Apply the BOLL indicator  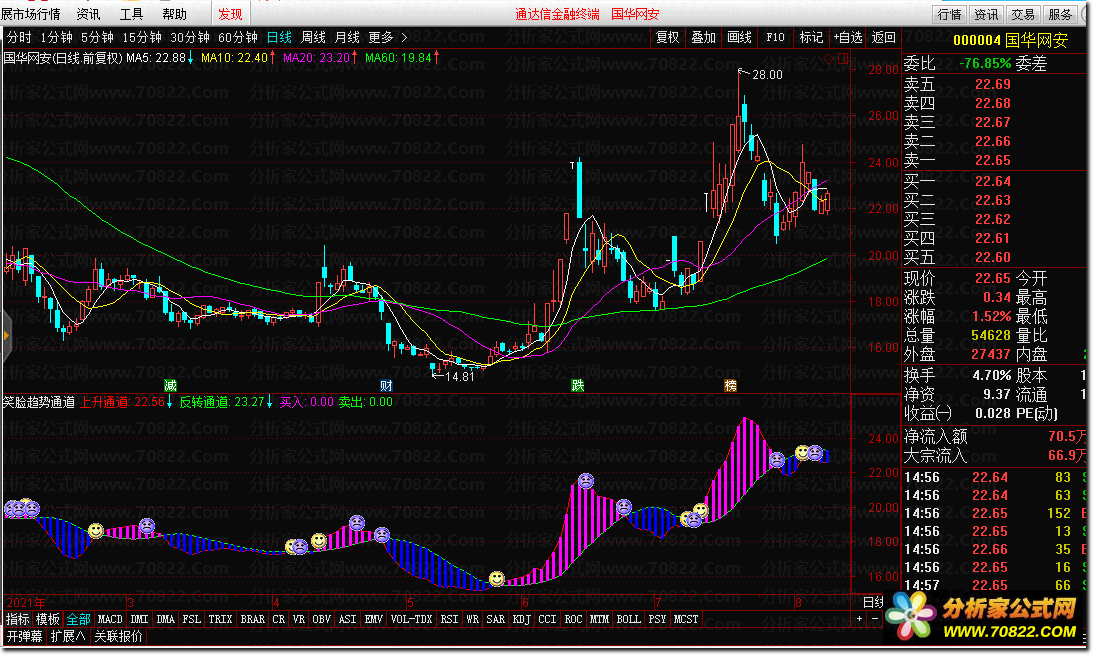629,619
